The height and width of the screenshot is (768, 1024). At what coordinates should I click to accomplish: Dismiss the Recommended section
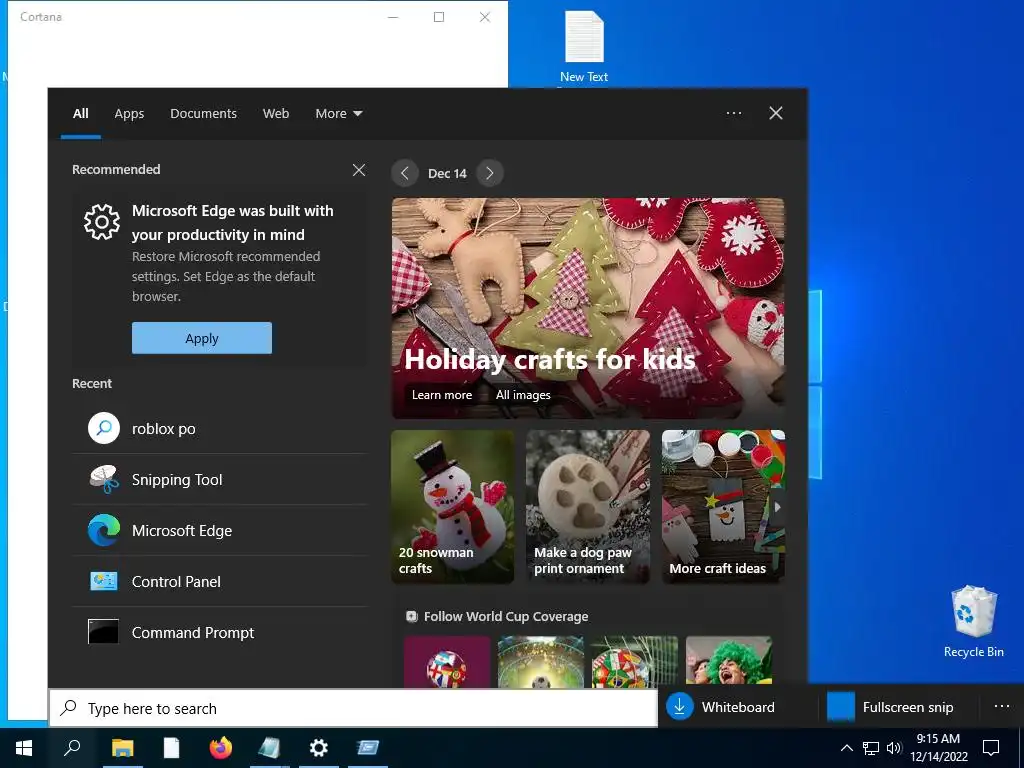359,170
